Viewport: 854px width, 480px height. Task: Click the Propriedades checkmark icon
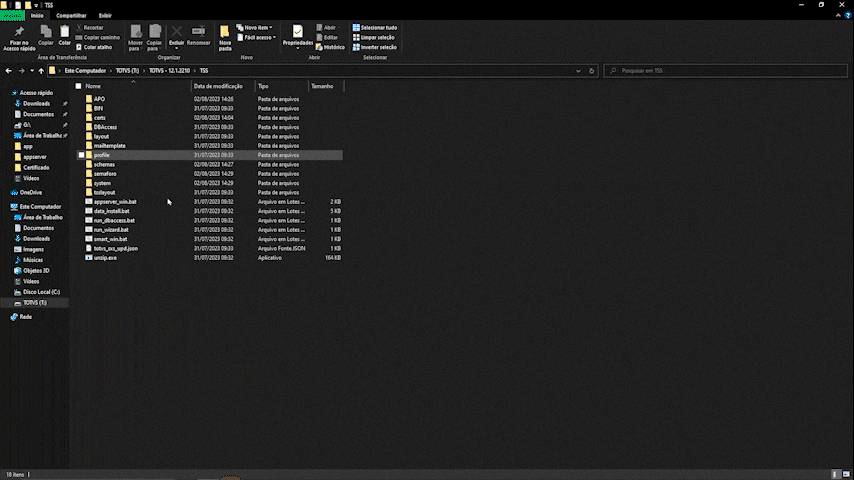(297, 32)
